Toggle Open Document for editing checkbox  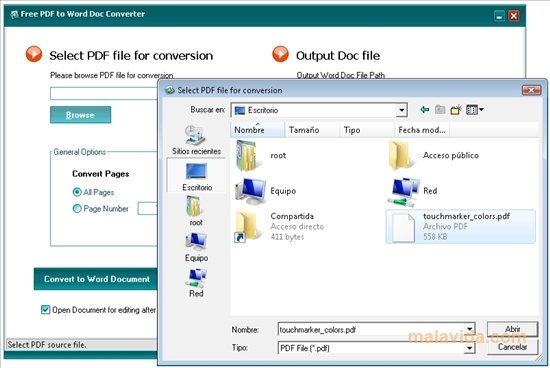point(46,309)
